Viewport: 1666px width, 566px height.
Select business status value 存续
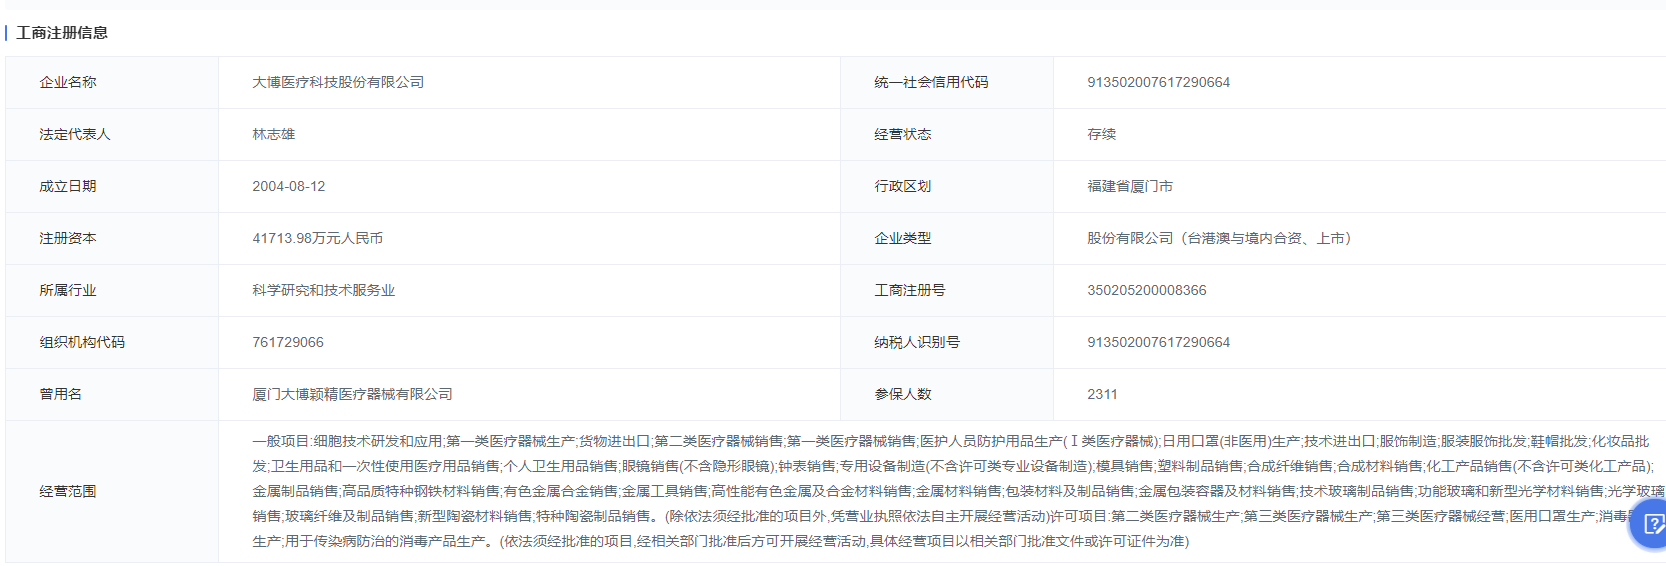tap(1102, 134)
